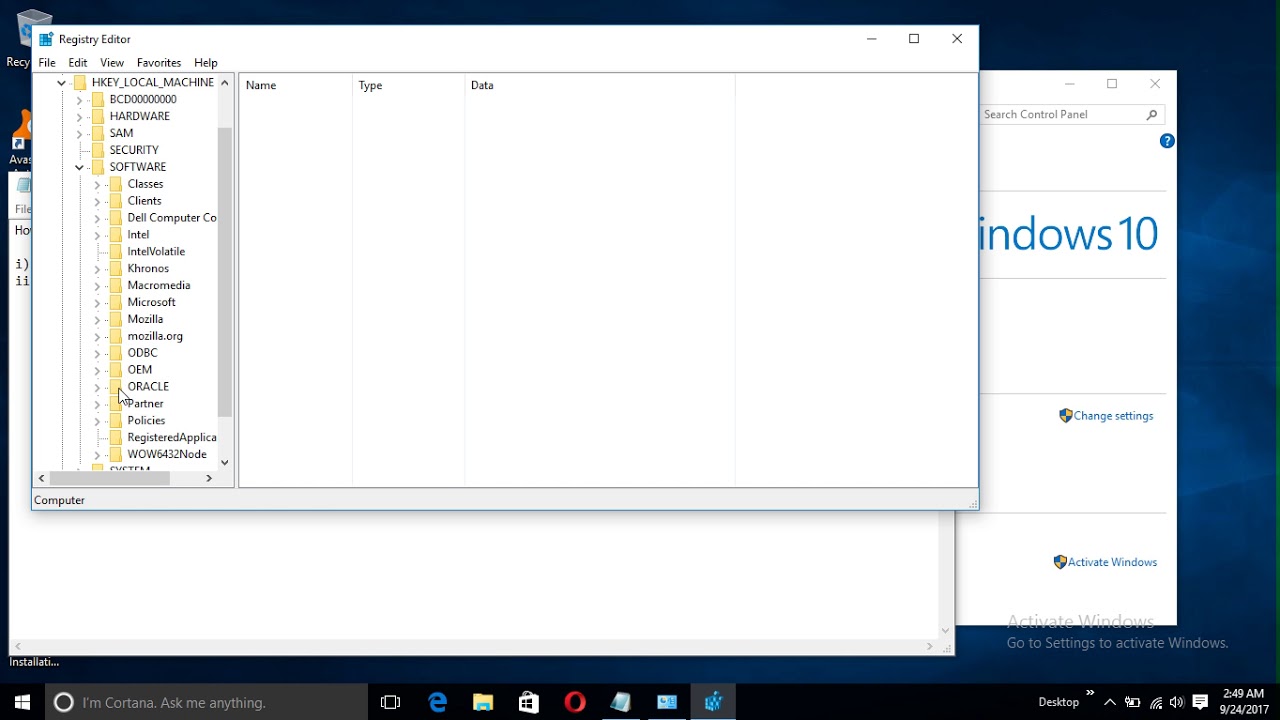Expand the HARDWARE key
This screenshot has height=720, width=1280.
pyautogui.click(x=79, y=117)
